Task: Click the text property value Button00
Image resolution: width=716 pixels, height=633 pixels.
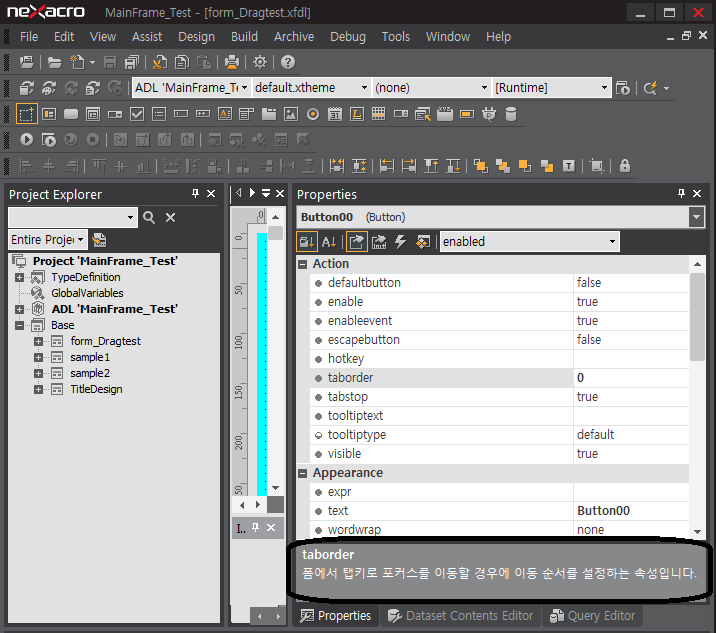Action: [631, 511]
